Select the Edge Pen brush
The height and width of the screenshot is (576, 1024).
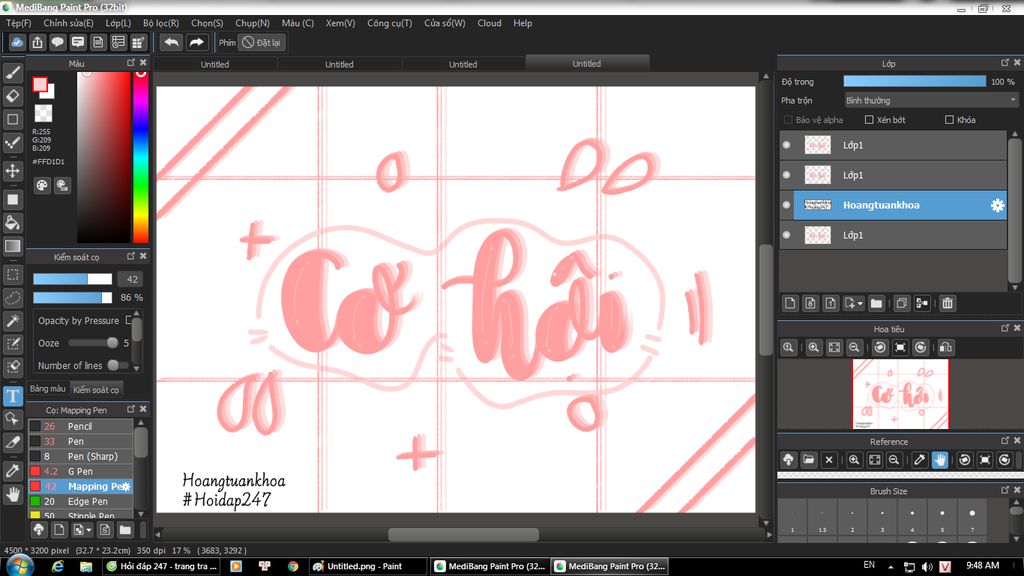coord(80,501)
